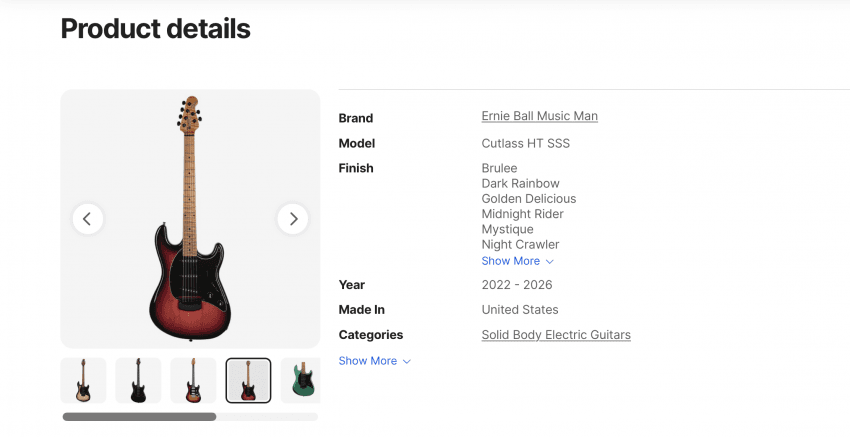This screenshot has width=850, height=437.
Task: Click the Mystique finish name
Action: pyautogui.click(x=507, y=229)
